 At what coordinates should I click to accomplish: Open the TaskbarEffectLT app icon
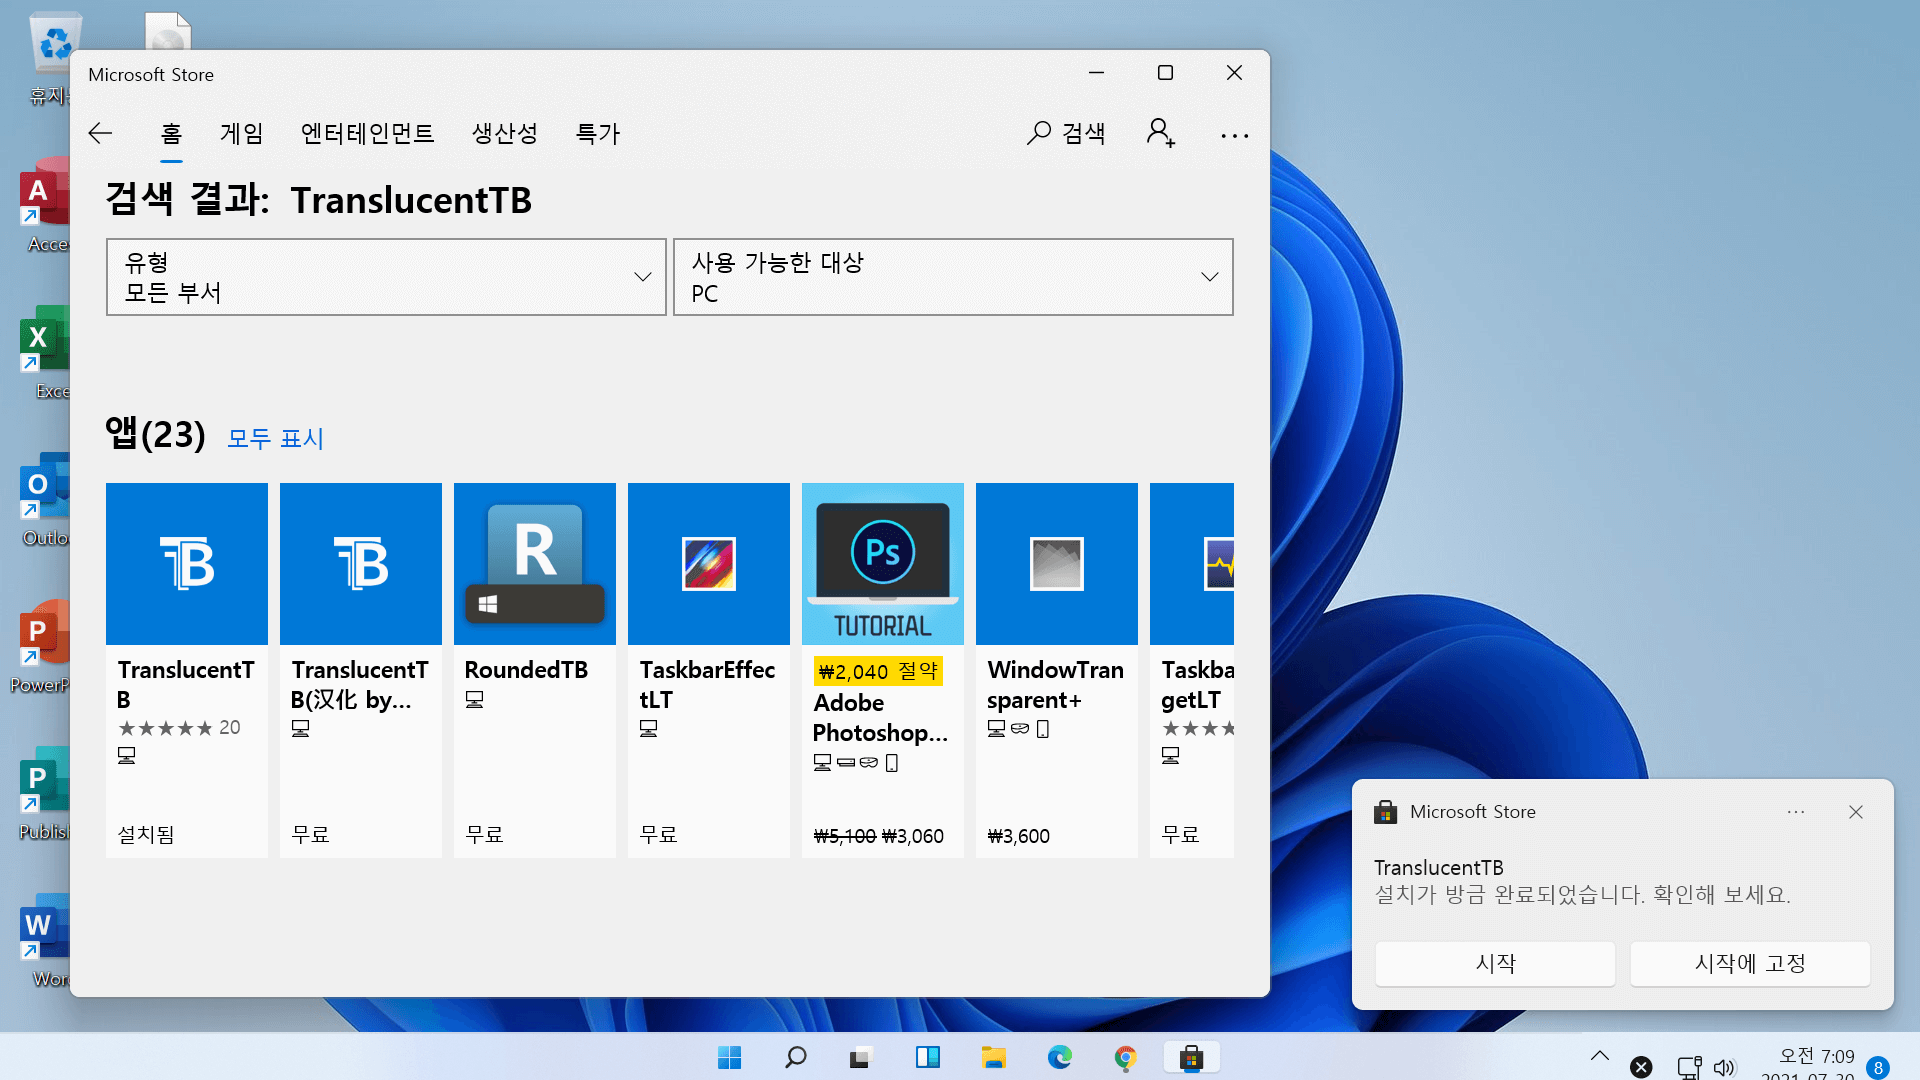pyautogui.click(x=709, y=564)
